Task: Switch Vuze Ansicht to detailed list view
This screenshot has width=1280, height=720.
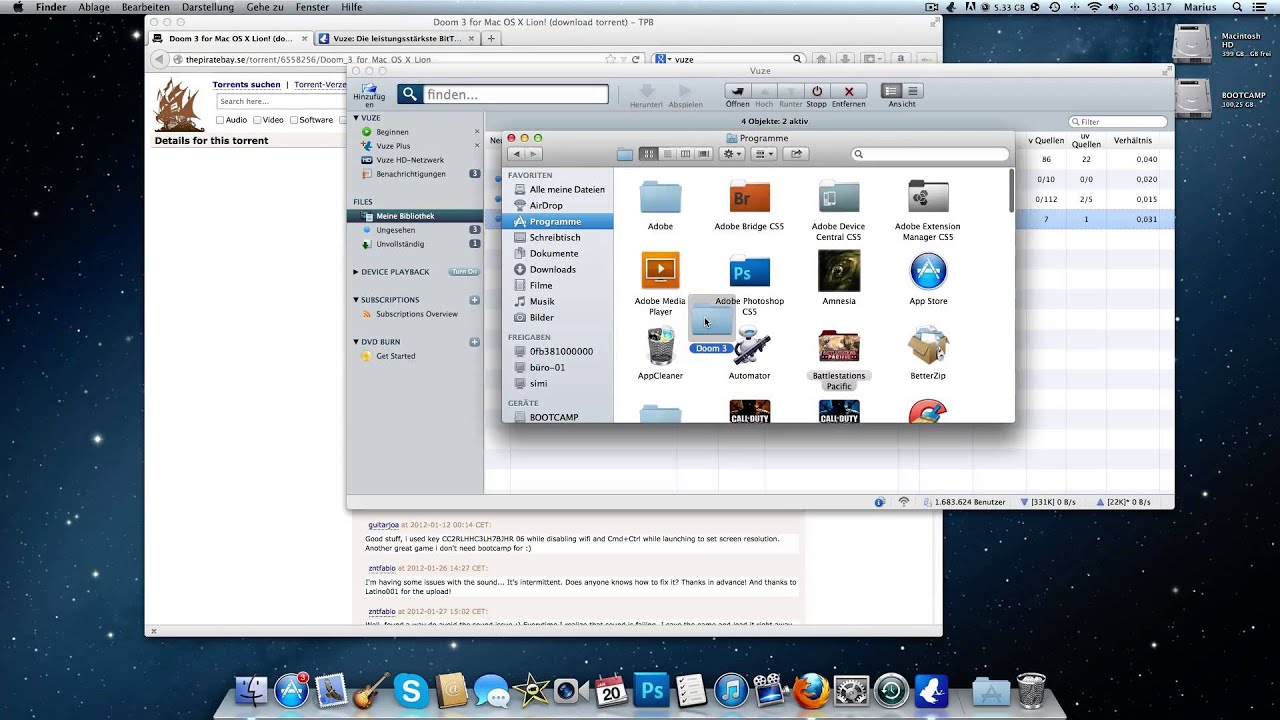Action: pos(891,91)
